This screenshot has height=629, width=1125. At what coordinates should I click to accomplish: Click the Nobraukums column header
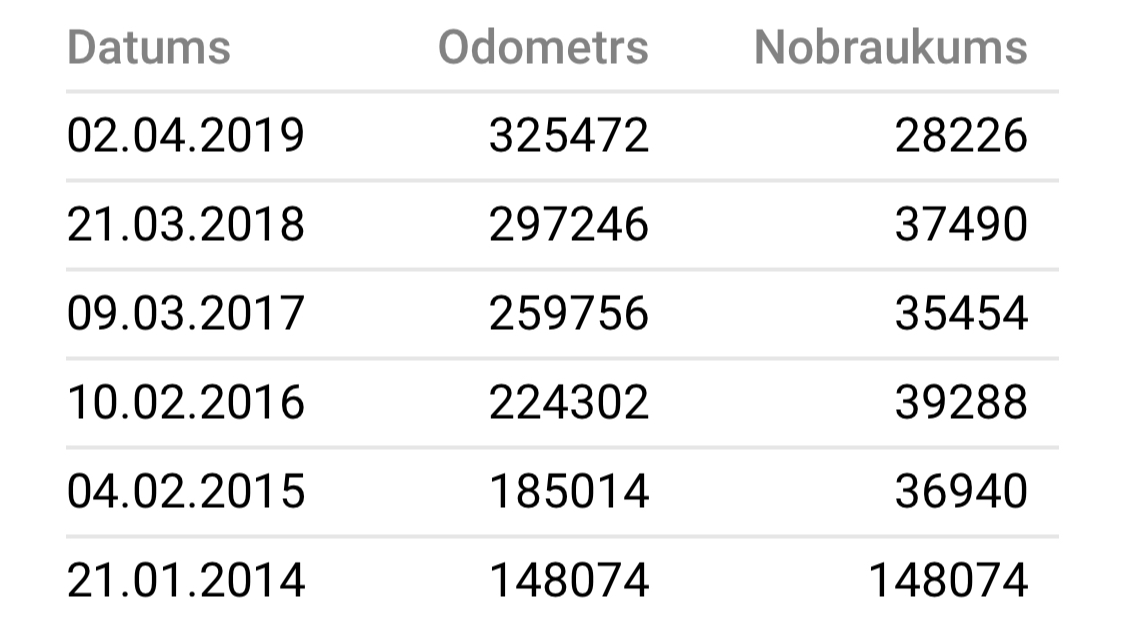click(890, 47)
